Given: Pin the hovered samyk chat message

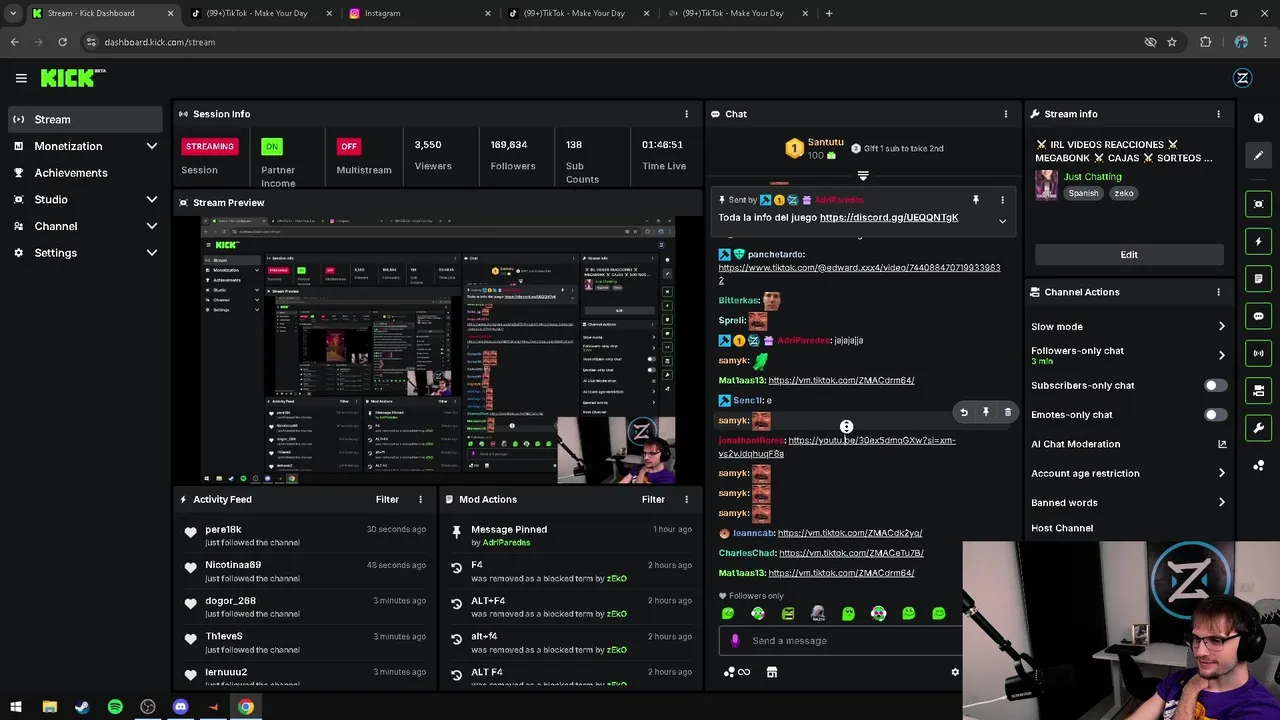Looking at the screenshot, I should pyautogui.click(x=986, y=412).
